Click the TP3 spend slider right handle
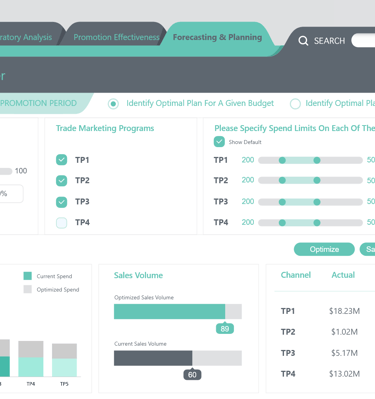375x399 pixels. coord(317,202)
